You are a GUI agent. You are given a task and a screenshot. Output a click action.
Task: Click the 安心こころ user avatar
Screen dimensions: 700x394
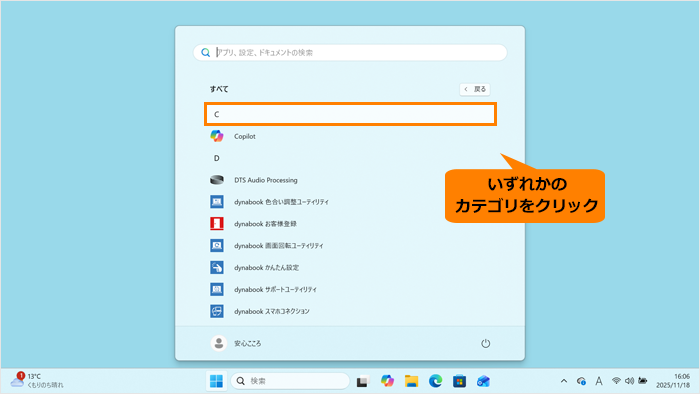(x=219, y=343)
